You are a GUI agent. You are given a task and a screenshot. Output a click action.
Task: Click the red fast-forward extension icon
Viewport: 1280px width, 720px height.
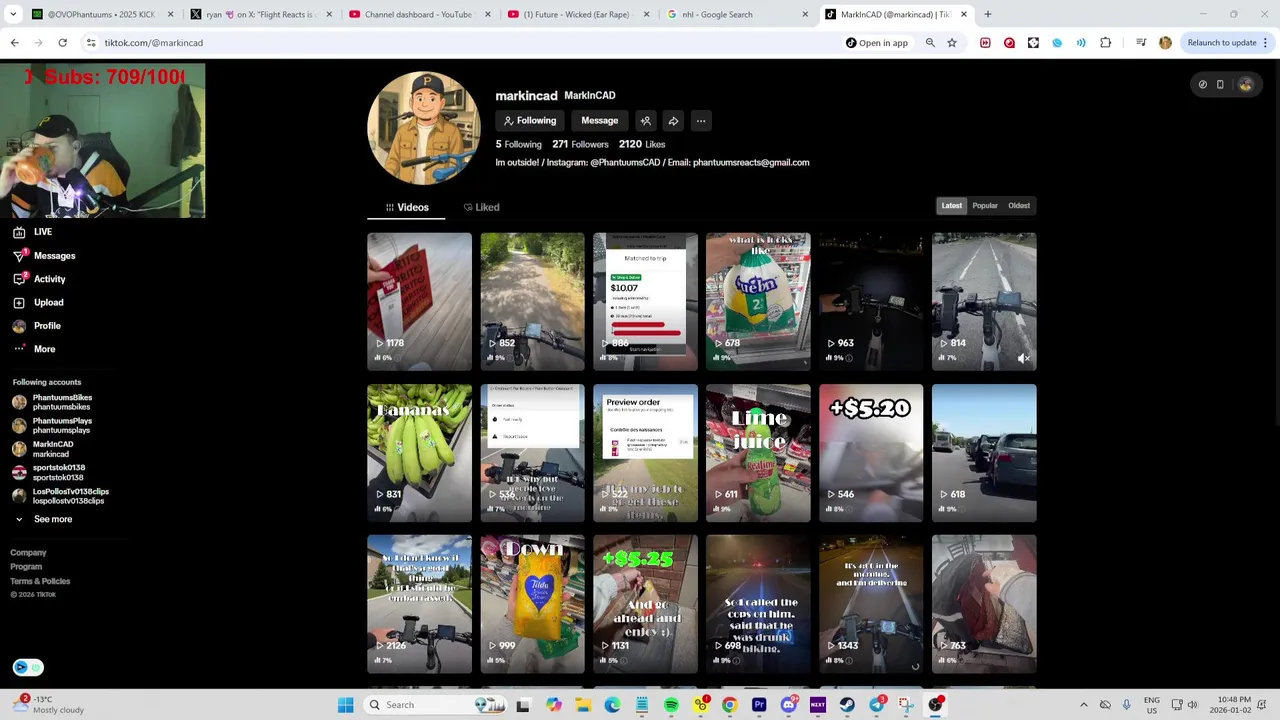[985, 43]
